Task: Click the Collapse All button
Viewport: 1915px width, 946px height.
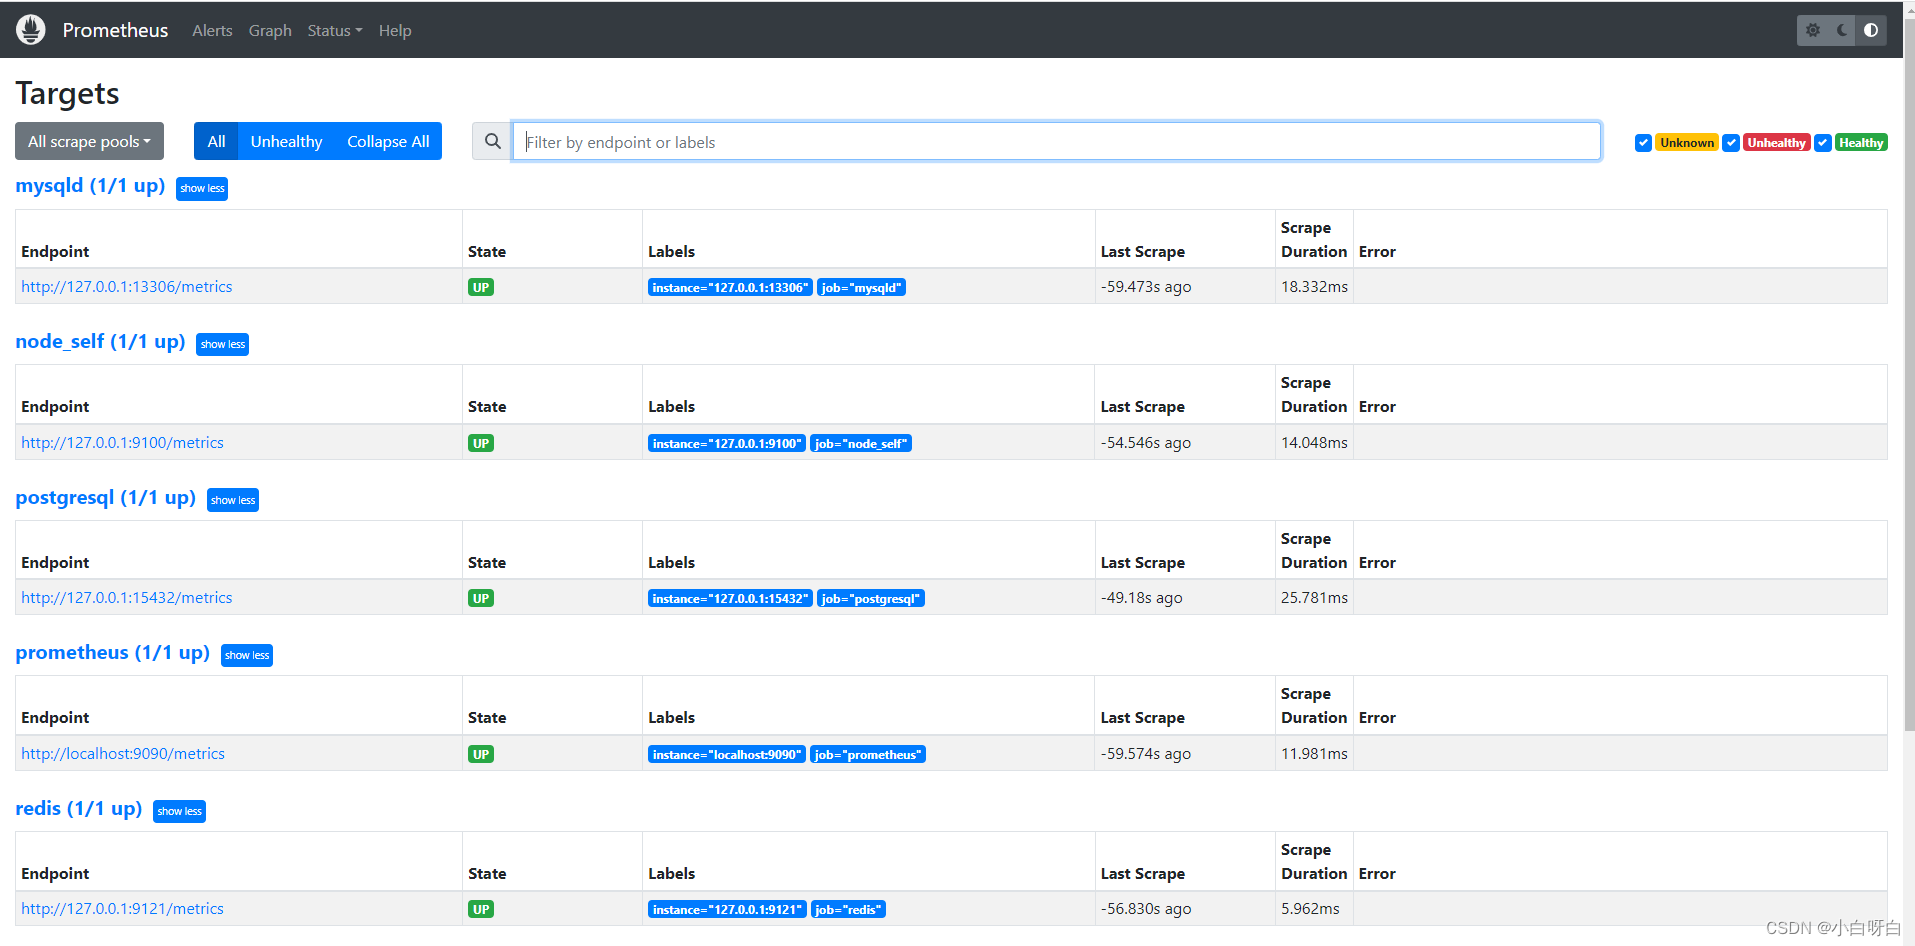Action: [388, 141]
